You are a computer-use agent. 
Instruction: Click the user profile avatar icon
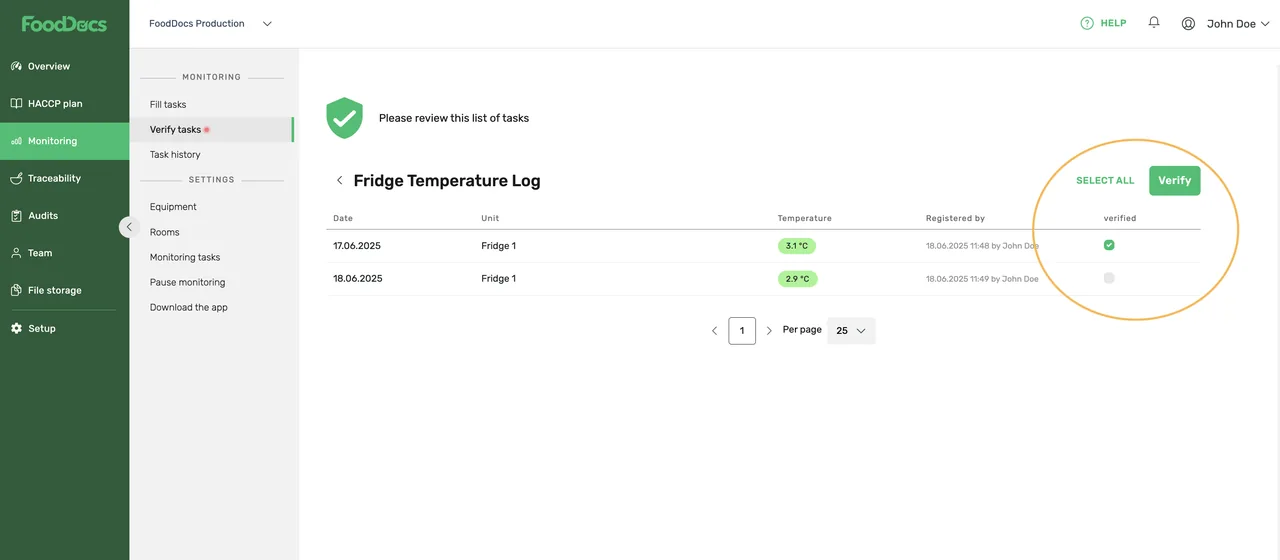coord(1188,23)
